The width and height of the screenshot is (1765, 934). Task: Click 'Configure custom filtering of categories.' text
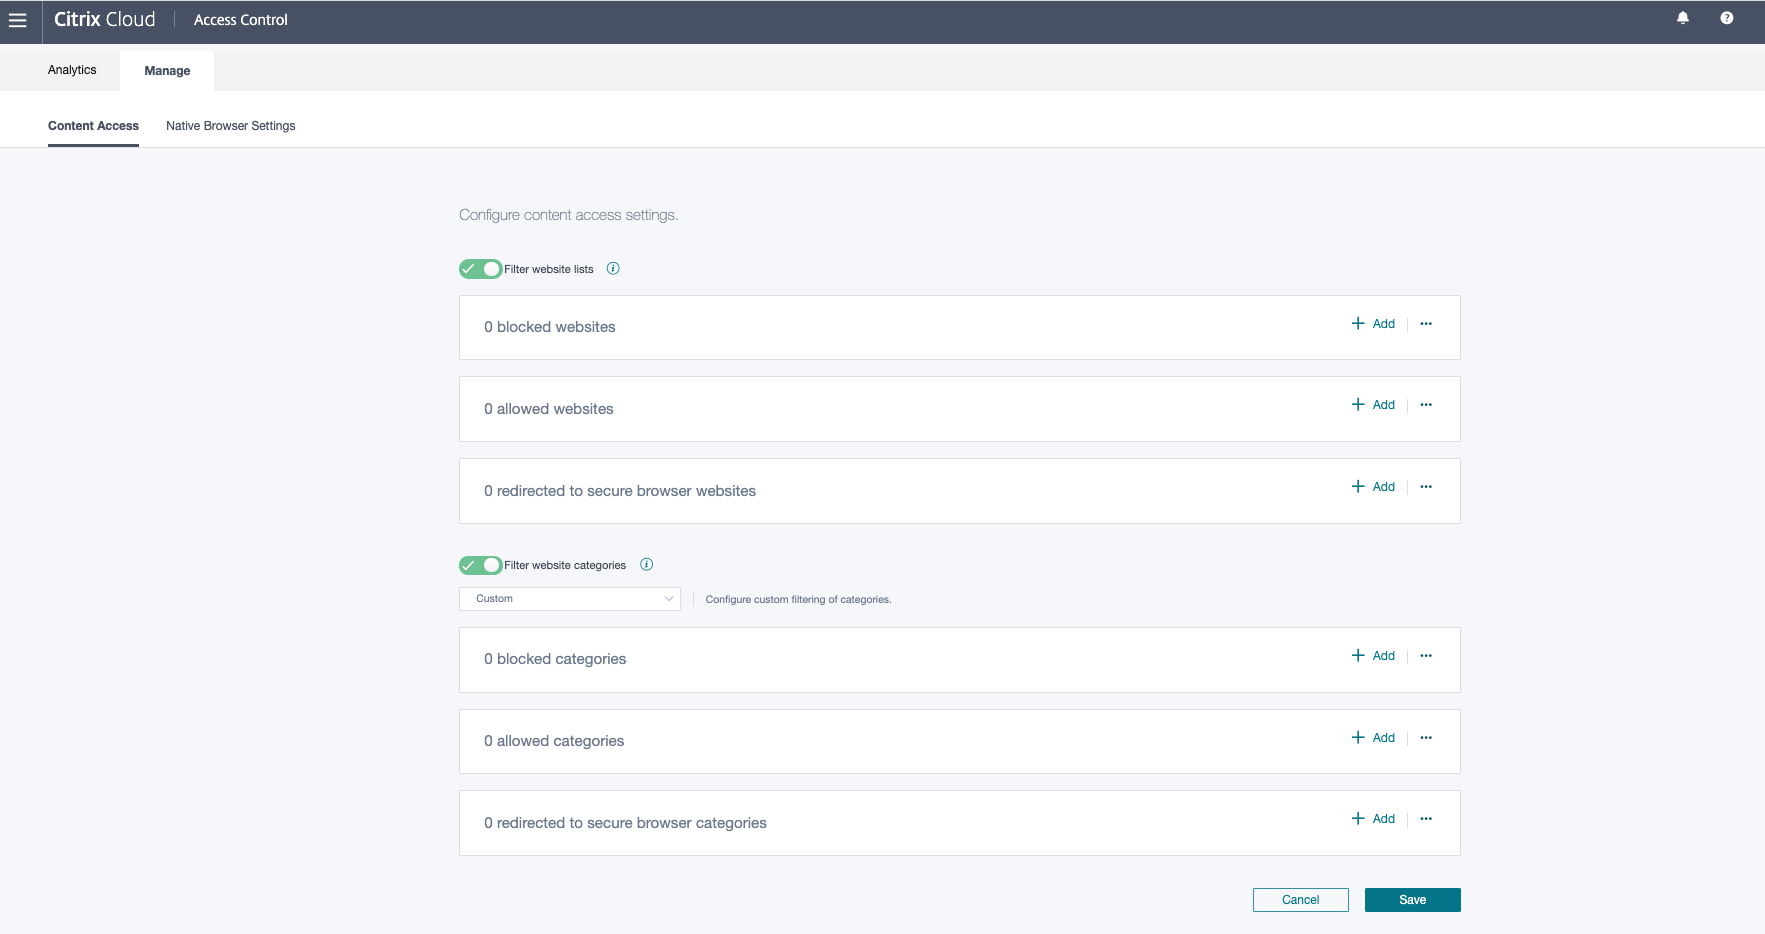pos(799,600)
